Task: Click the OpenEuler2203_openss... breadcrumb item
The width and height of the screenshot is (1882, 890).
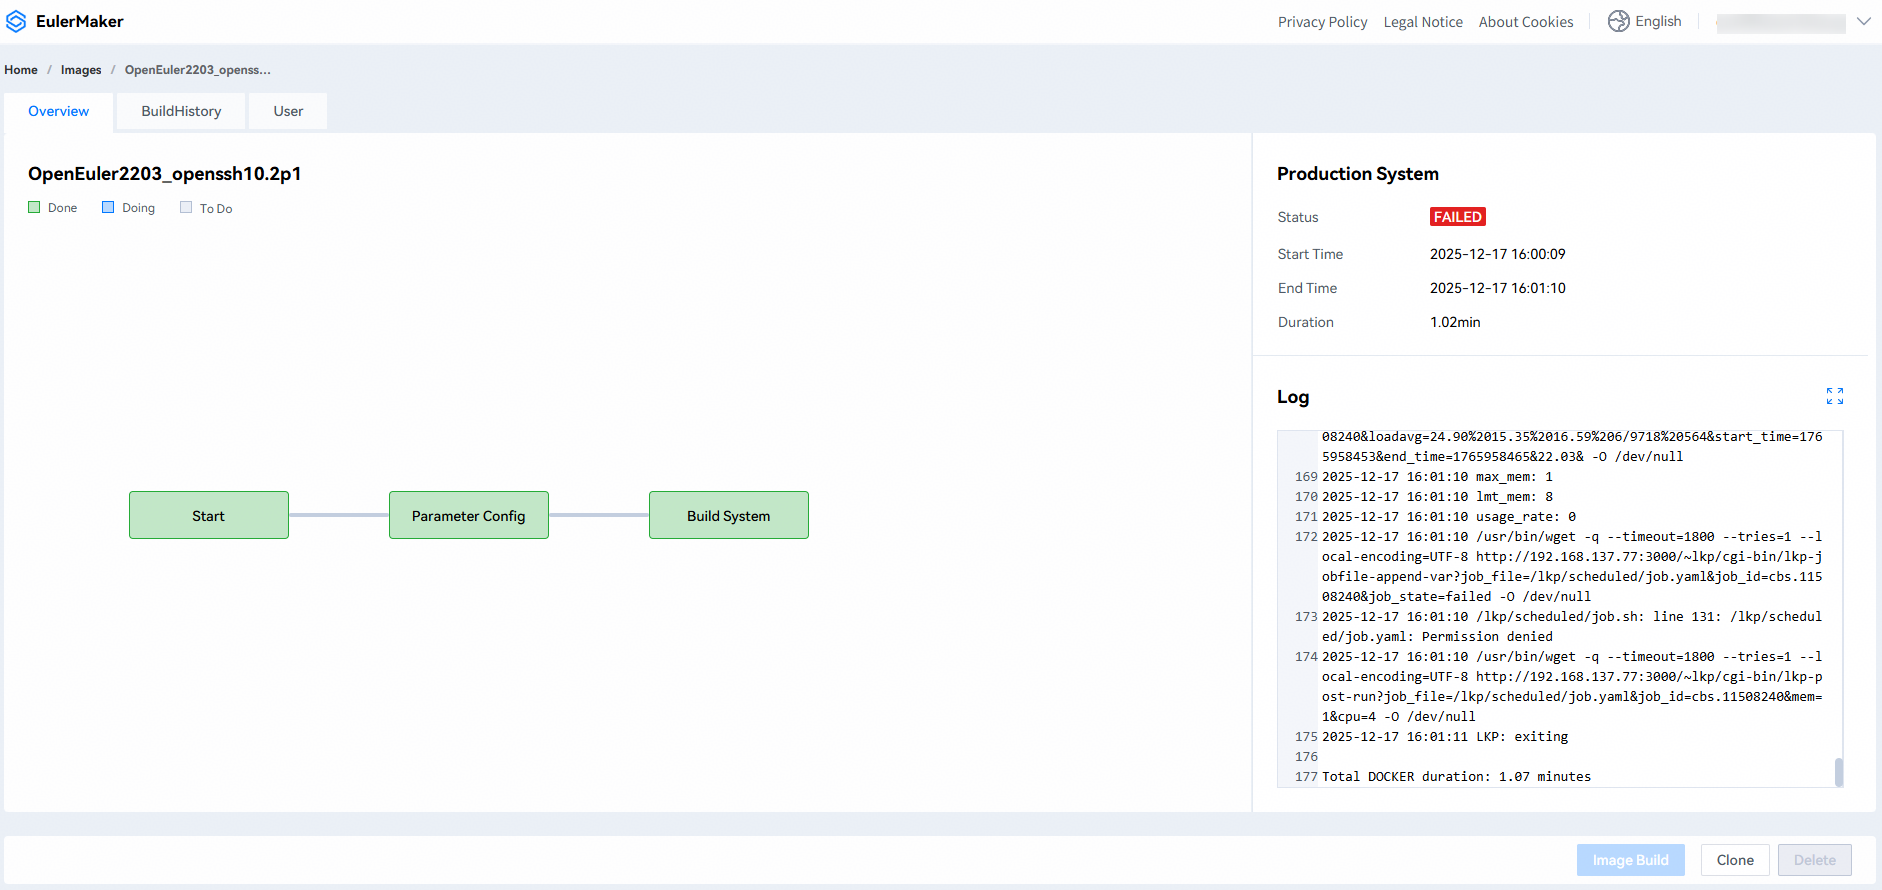Action: pos(198,70)
